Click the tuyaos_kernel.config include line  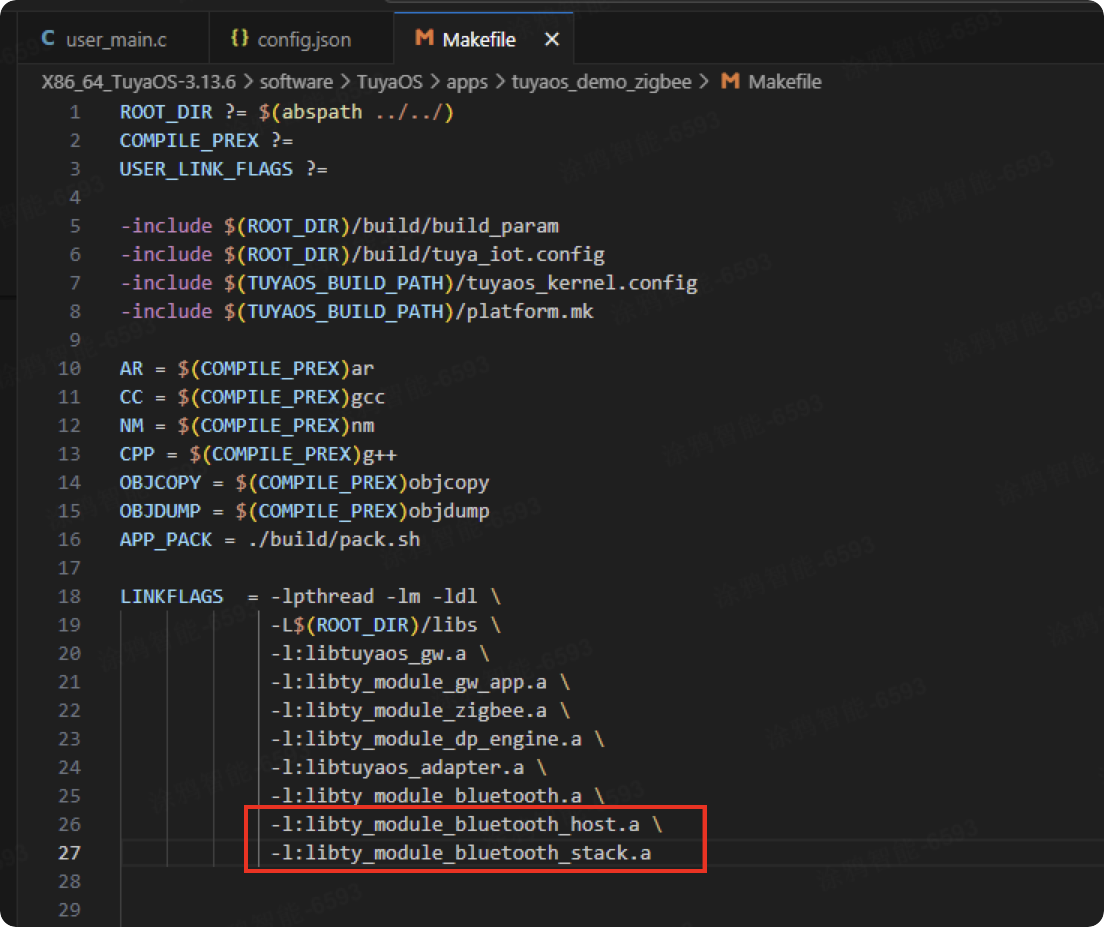pos(408,284)
